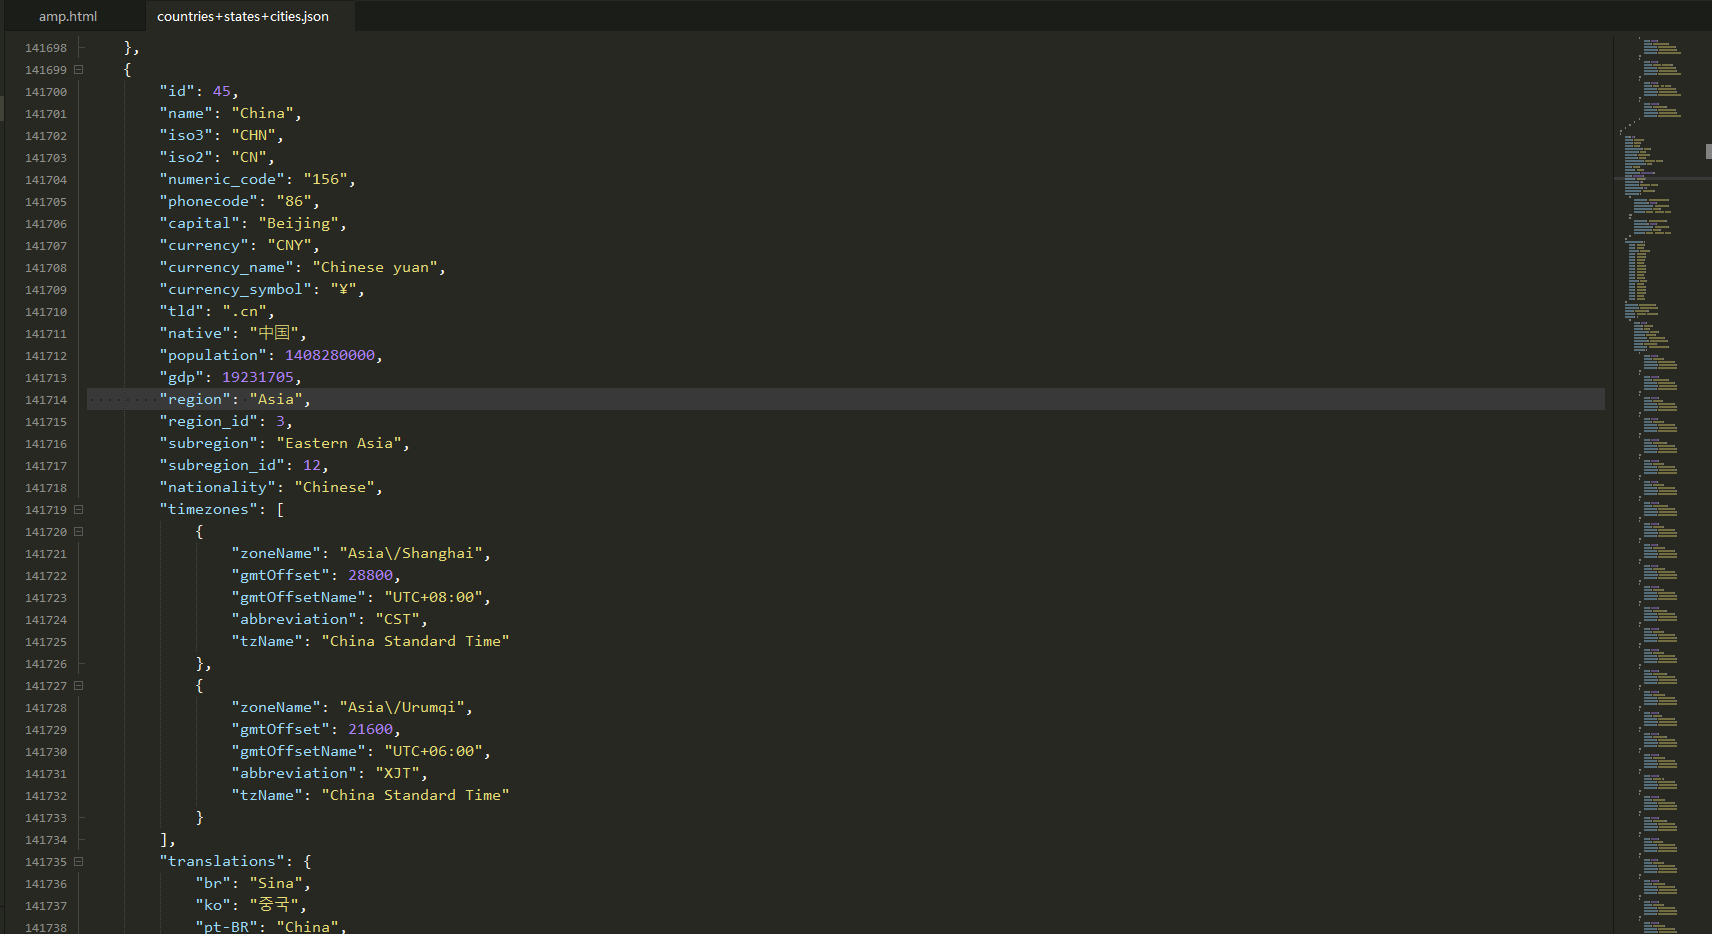
Task: Click line number 141714
Action: 45,399
